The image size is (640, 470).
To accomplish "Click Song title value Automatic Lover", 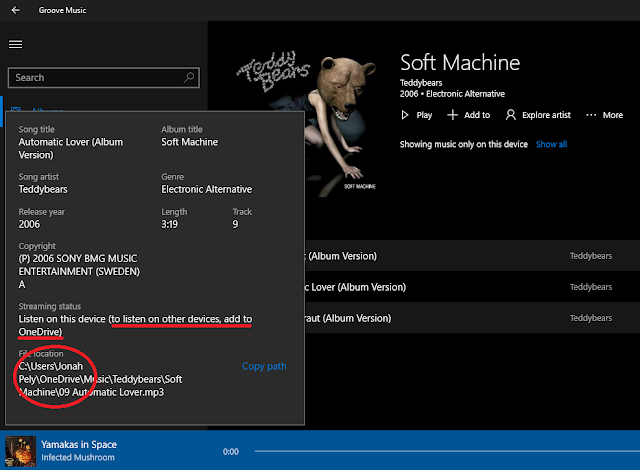I will tap(71, 148).
